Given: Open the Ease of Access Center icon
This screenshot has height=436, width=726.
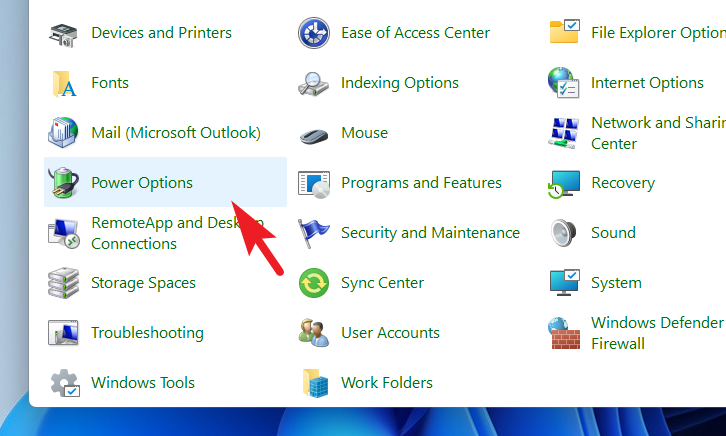Looking at the screenshot, I should (x=314, y=33).
